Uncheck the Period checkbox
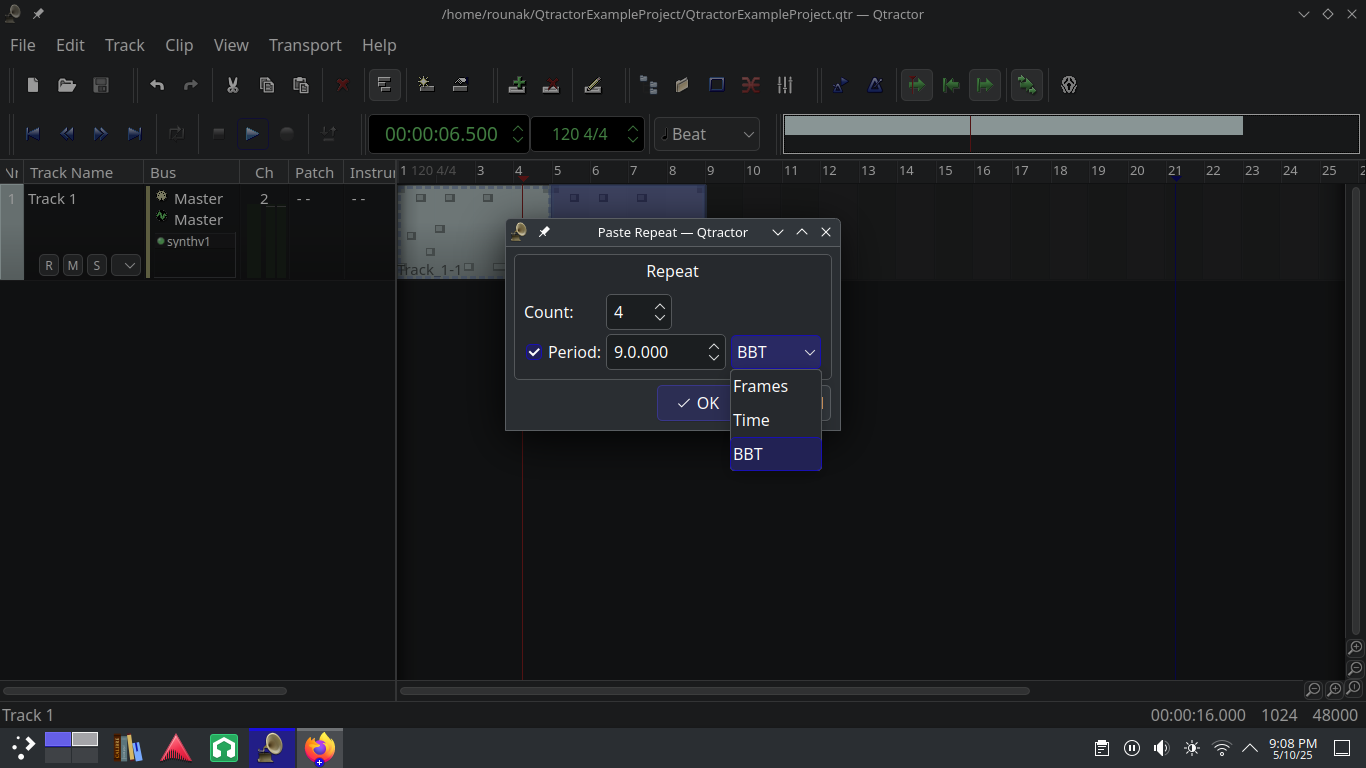Screen dimensions: 1366x768 coord(534,352)
